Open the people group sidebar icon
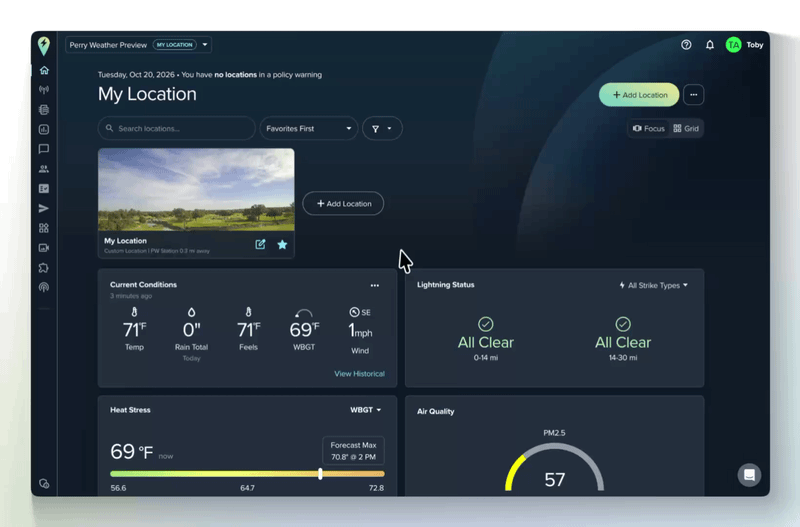This screenshot has height=527, width=800. click(44, 169)
